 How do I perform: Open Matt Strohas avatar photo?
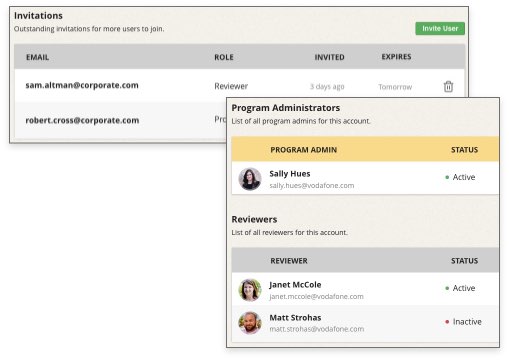pos(250,323)
